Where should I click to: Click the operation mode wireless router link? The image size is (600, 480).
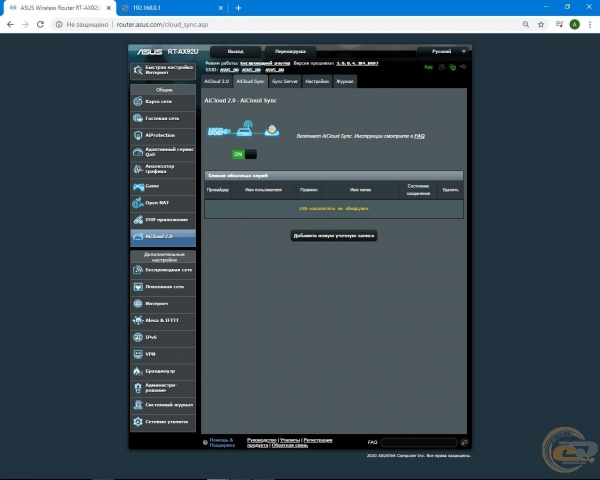click(x=265, y=63)
